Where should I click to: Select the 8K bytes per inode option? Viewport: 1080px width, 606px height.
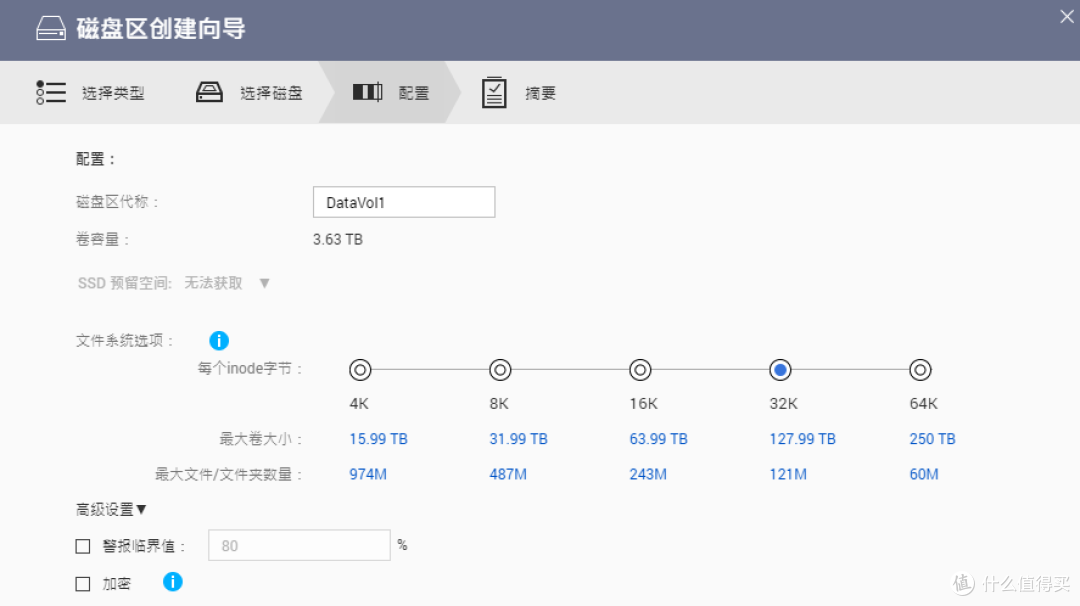click(500, 370)
